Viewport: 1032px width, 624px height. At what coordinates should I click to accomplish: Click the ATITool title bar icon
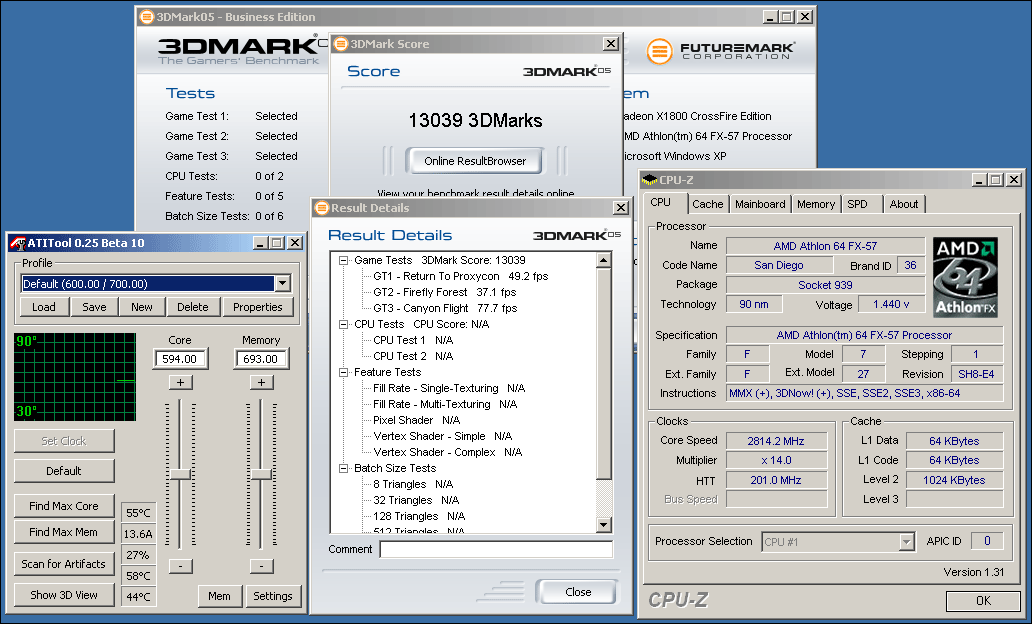(x=17, y=243)
